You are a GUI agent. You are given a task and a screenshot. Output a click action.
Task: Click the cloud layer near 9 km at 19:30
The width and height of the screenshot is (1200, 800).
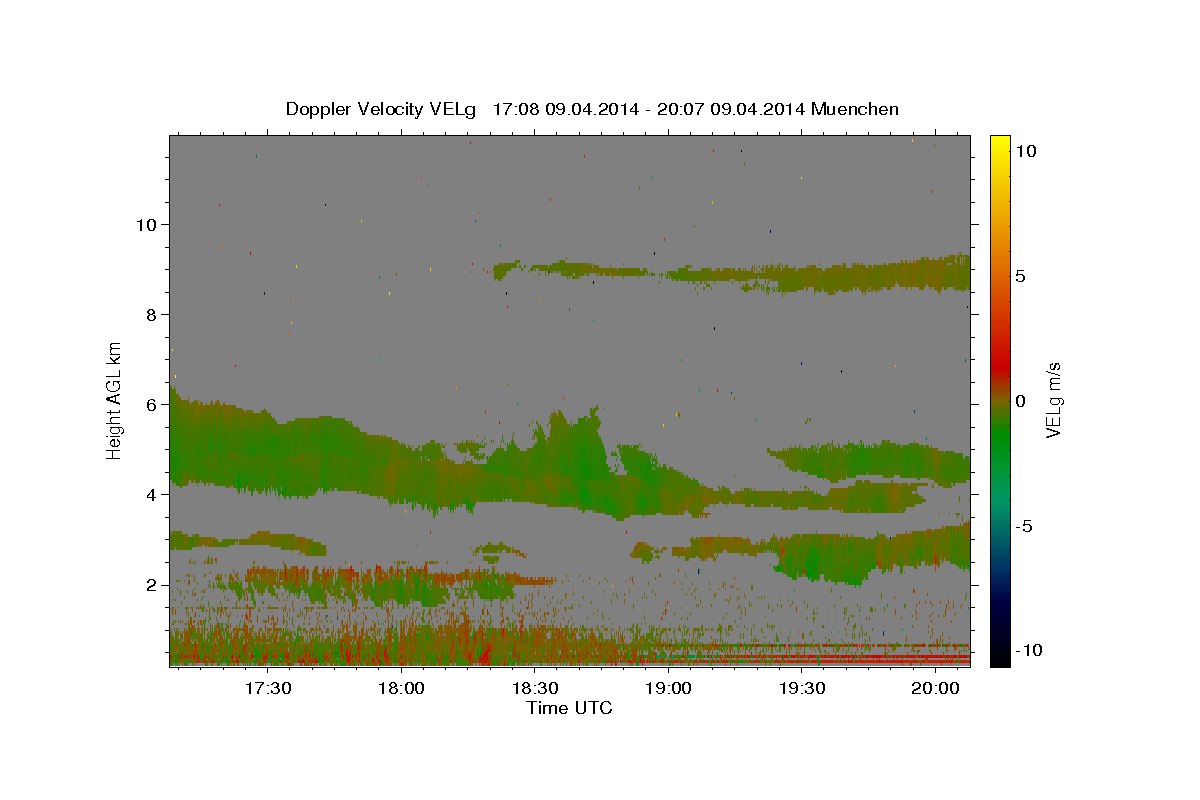pyautogui.click(x=802, y=279)
